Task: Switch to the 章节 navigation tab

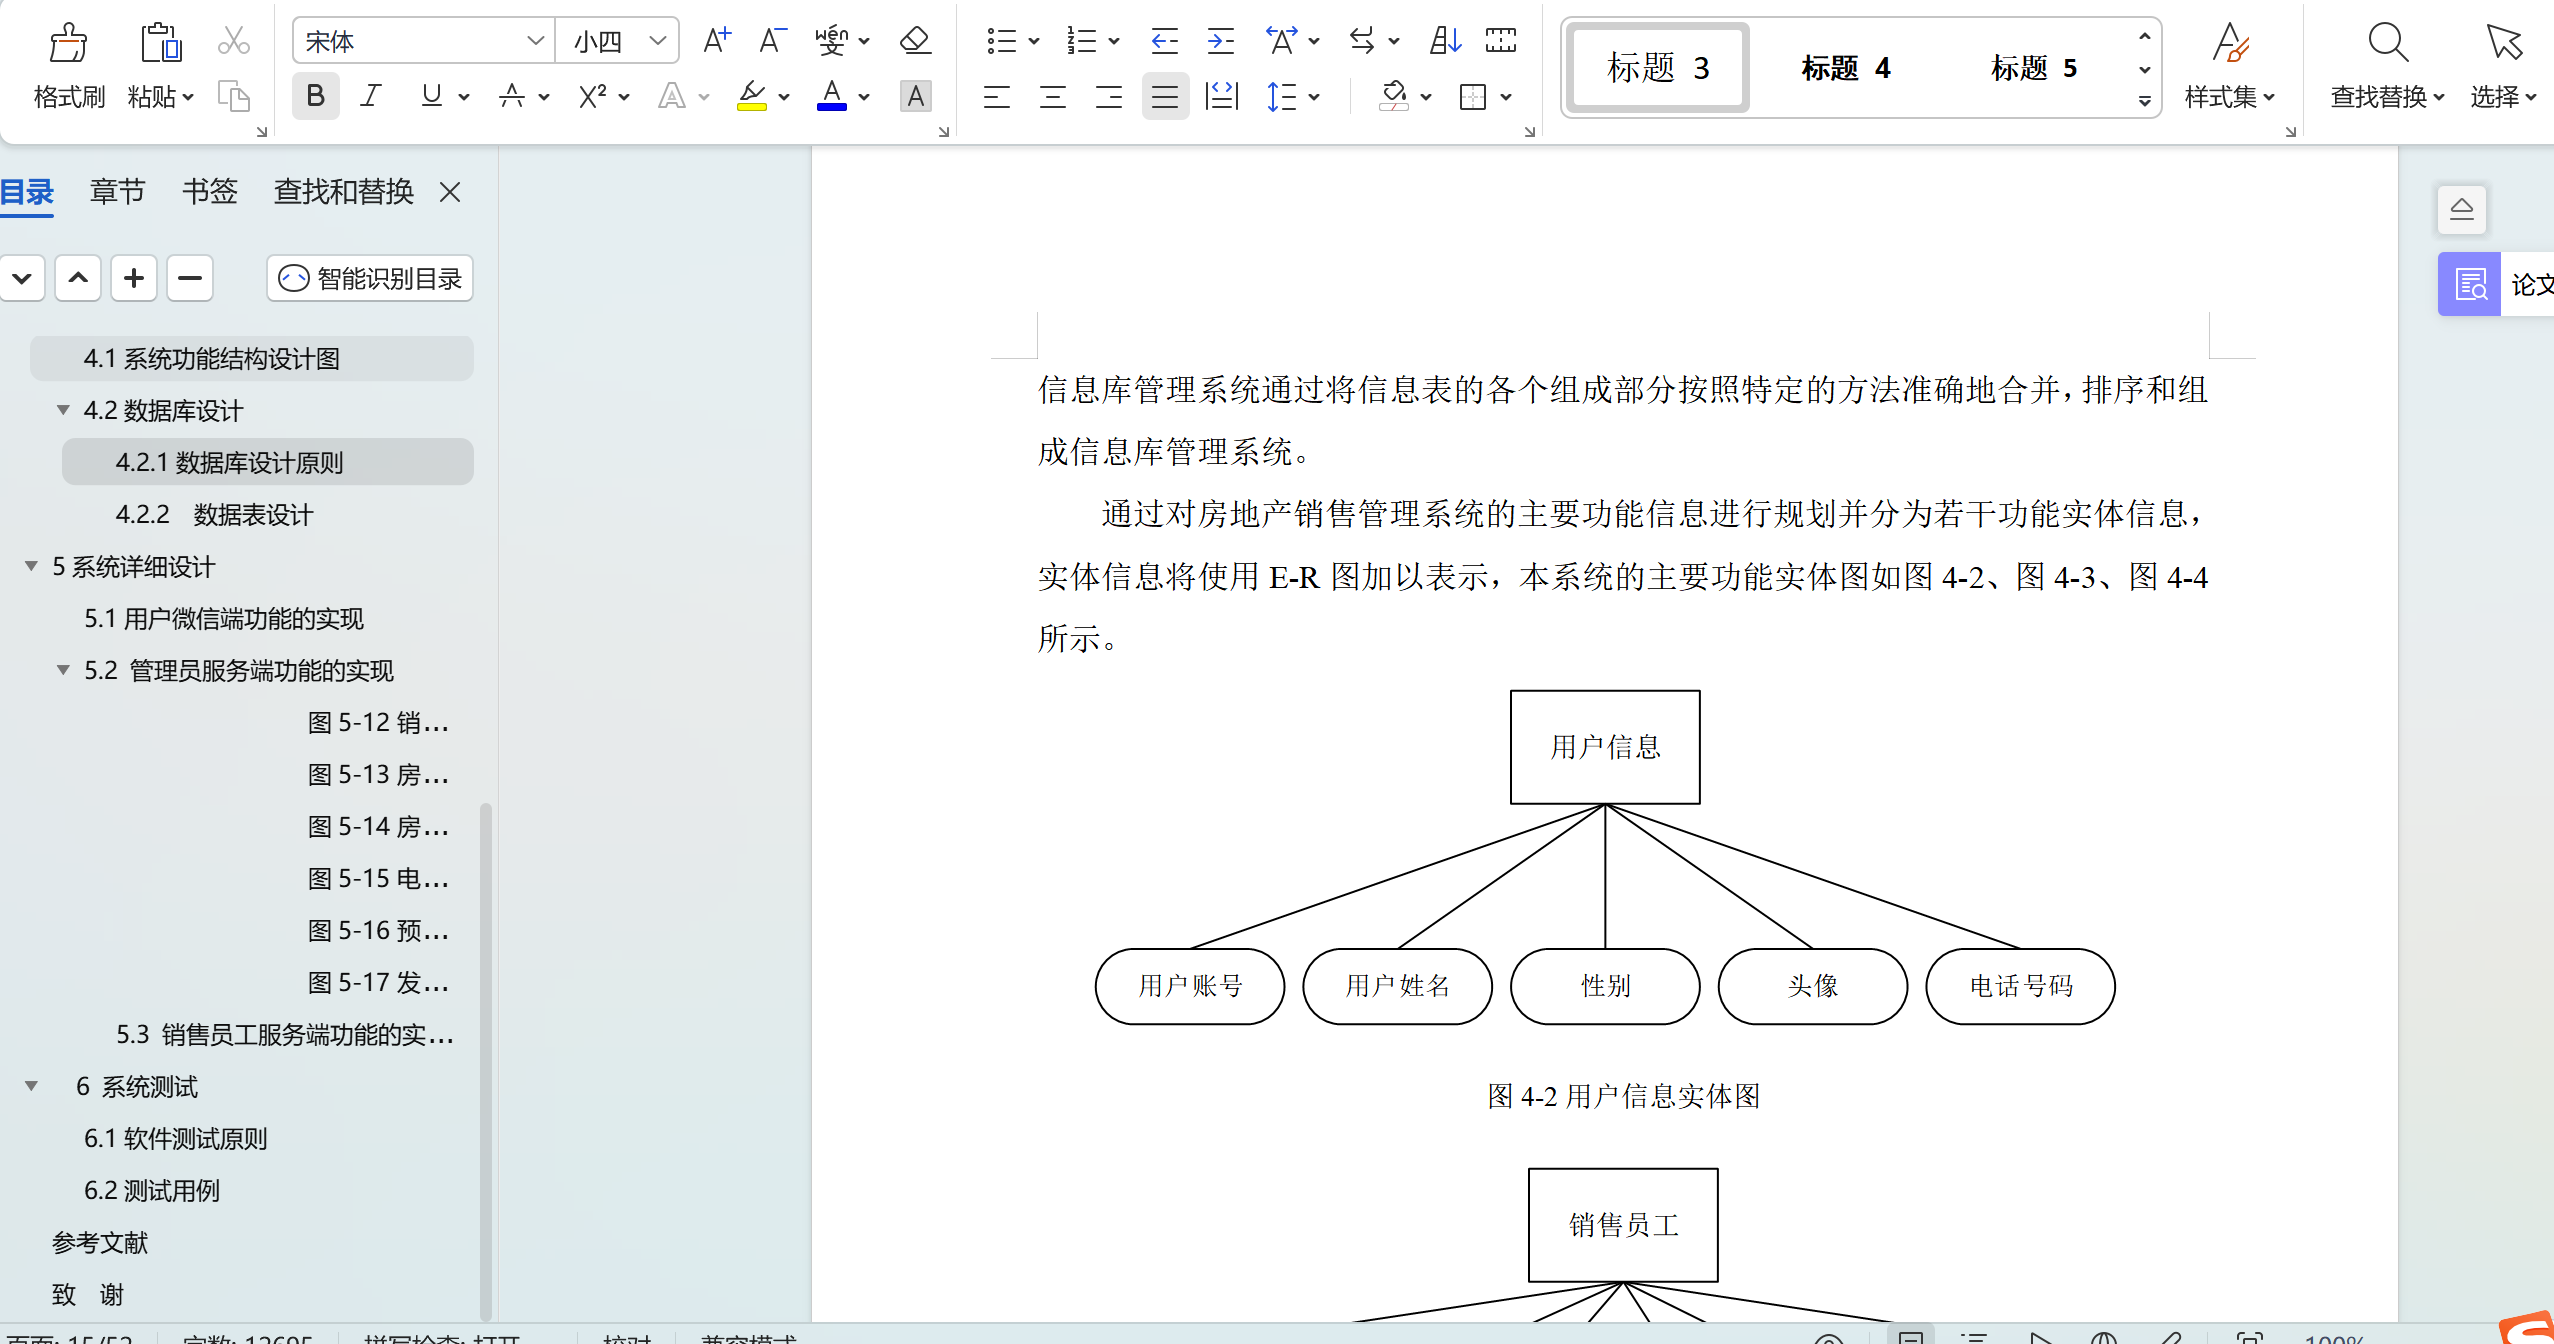Action: pyautogui.click(x=117, y=192)
